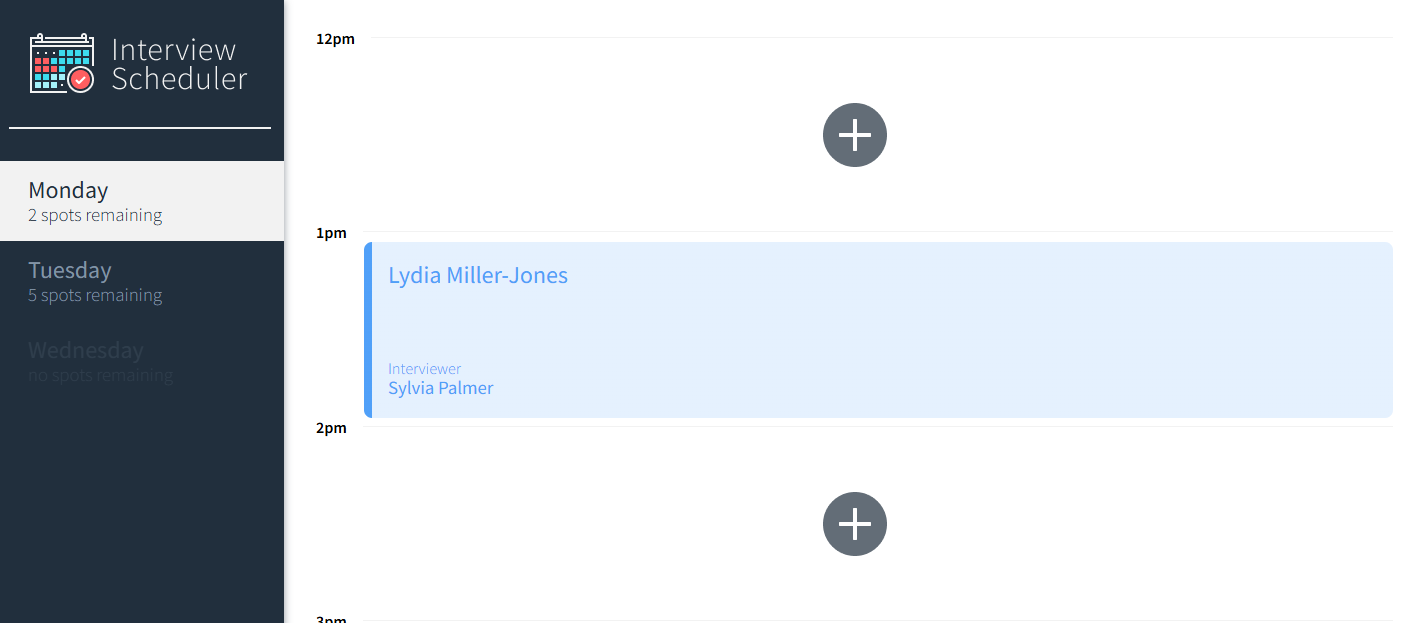Click "no spots remaining" under Wednesday

[100, 375]
